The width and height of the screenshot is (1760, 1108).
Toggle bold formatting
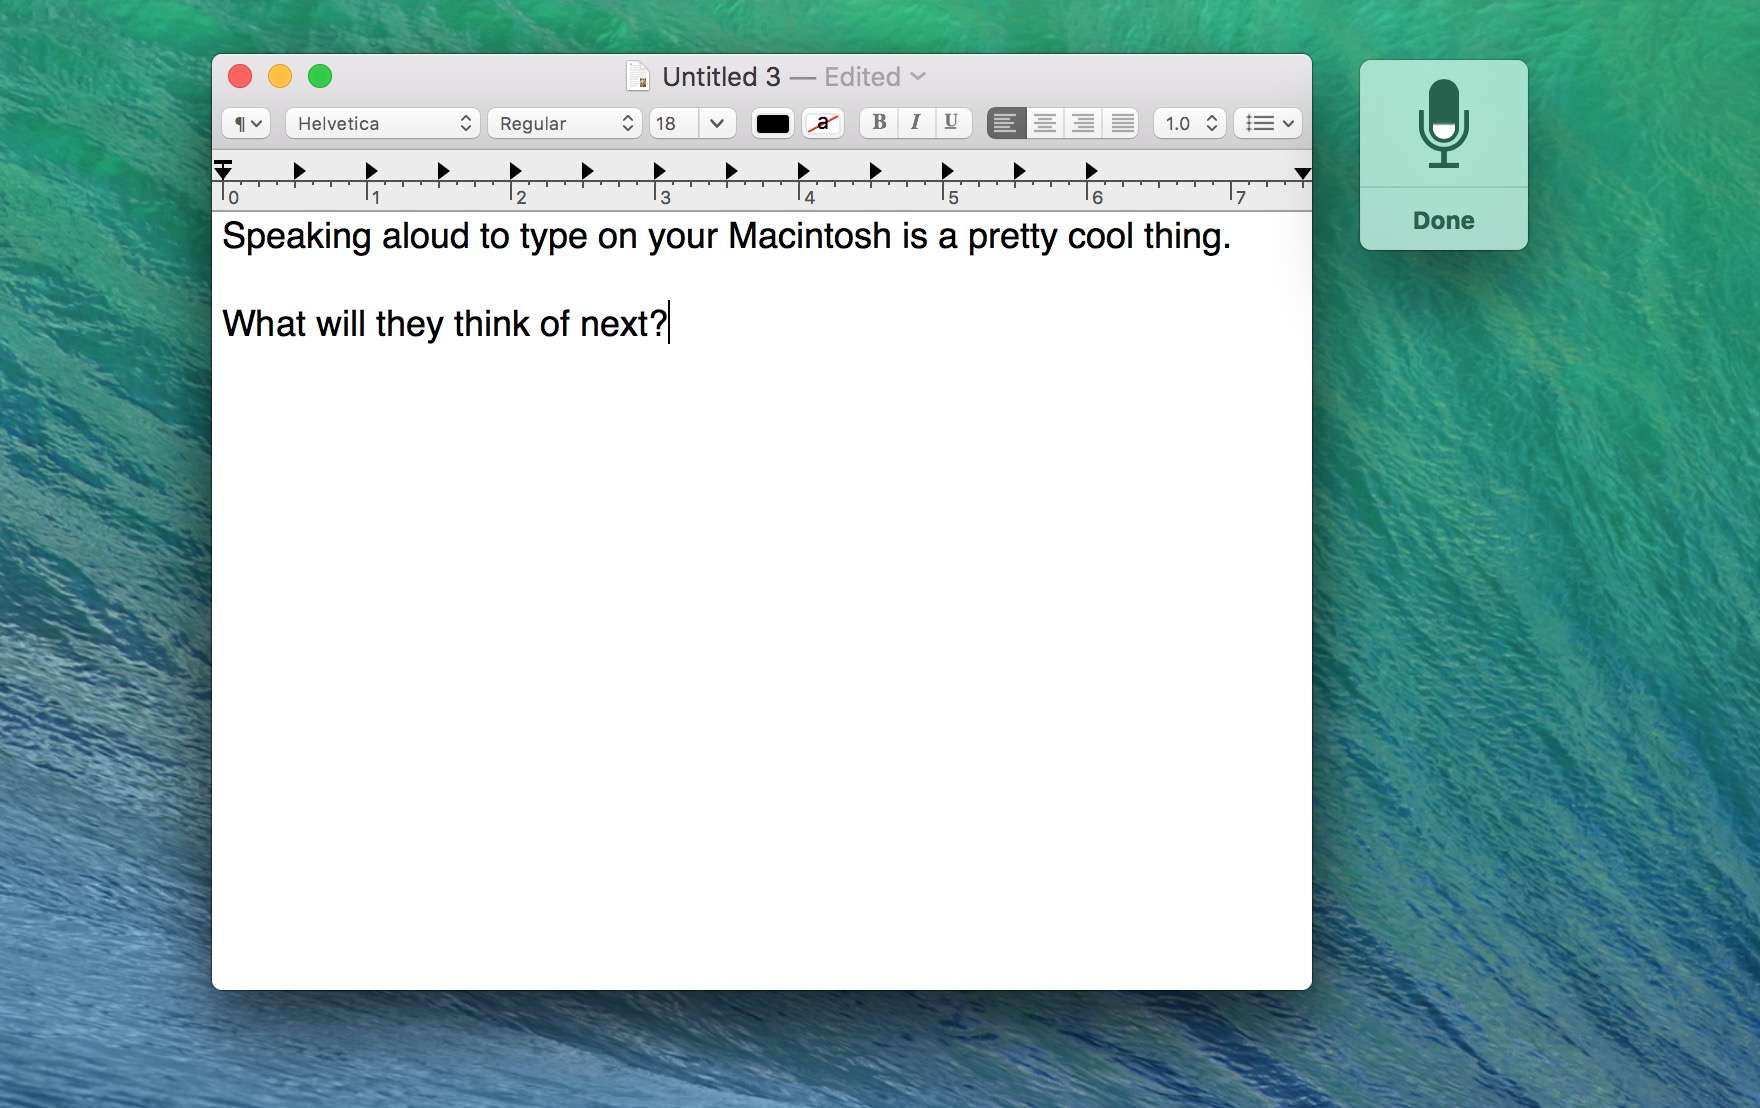[x=879, y=123]
